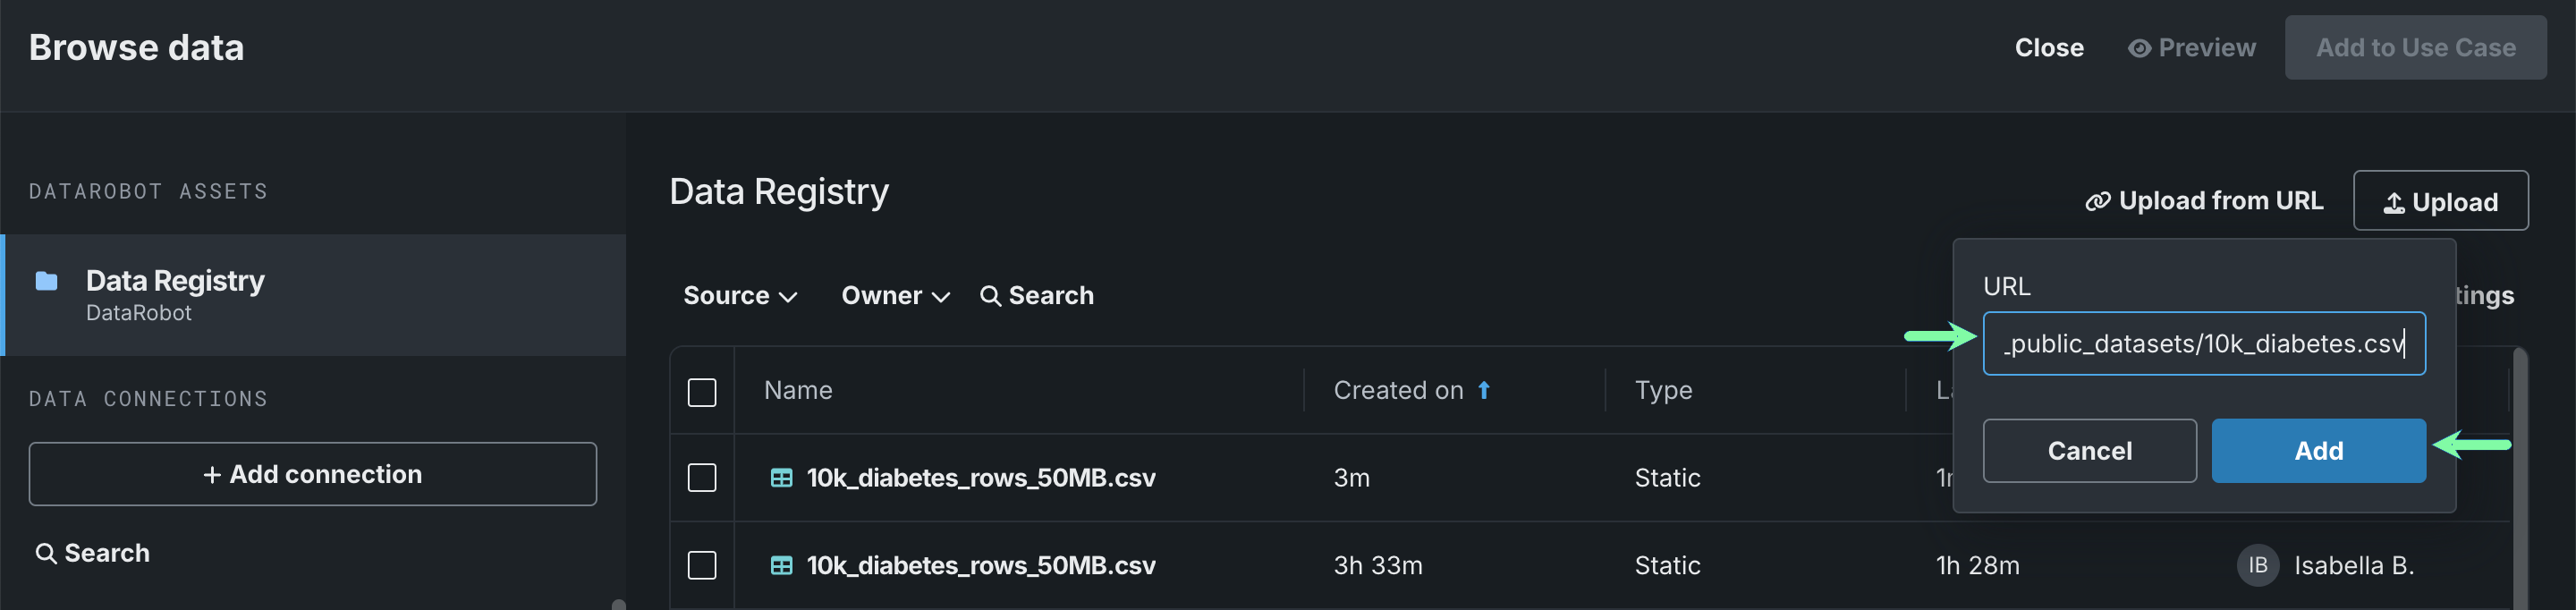The width and height of the screenshot is (2576, 610).
Task: Check the second 10k_diabetes_rows_50MB.csv row
Action: point(702,566)
